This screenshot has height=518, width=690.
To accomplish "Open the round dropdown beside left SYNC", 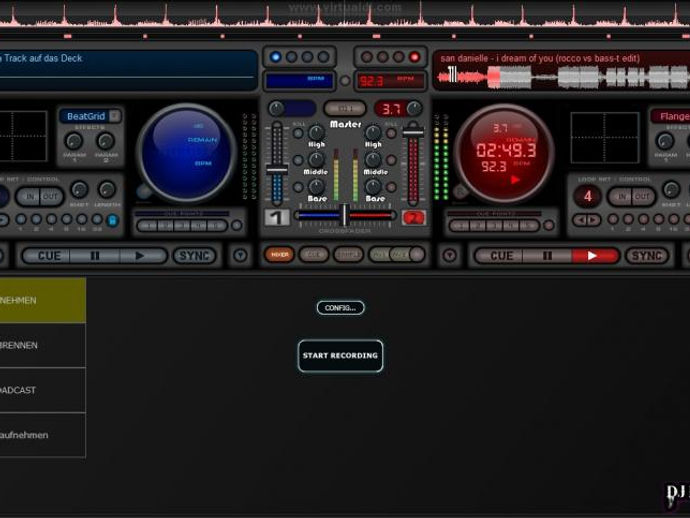I will 240,255.
